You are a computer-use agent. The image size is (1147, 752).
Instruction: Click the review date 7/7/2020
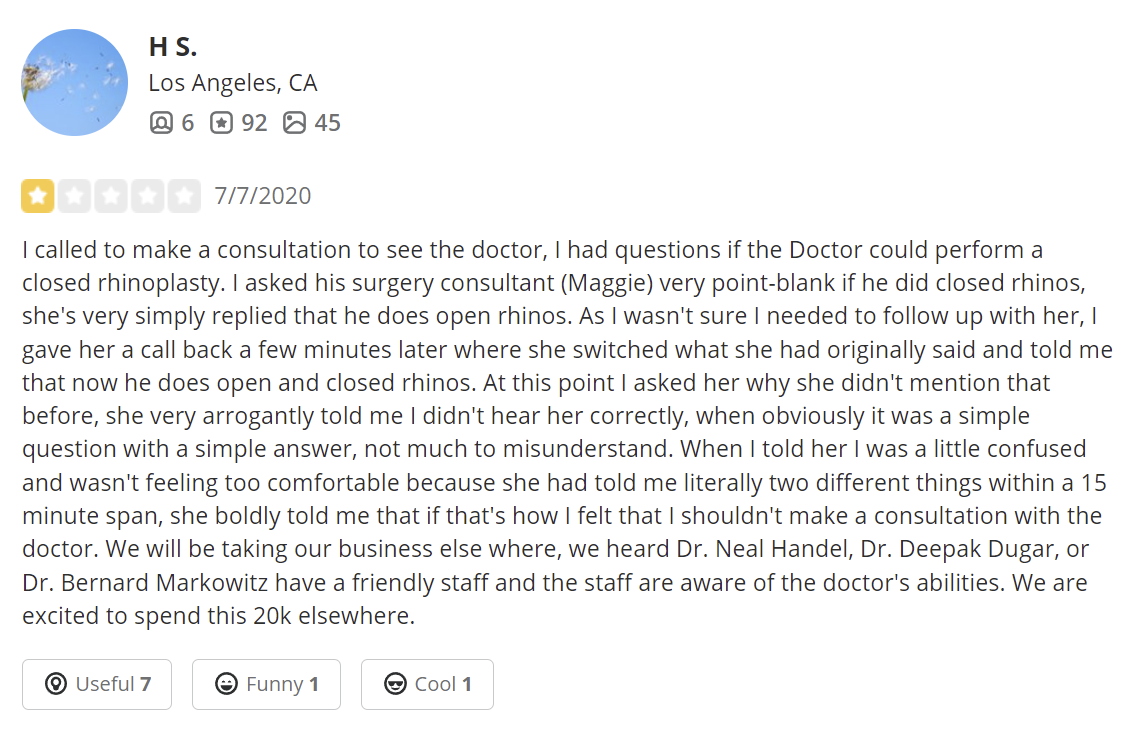(263, 196)
